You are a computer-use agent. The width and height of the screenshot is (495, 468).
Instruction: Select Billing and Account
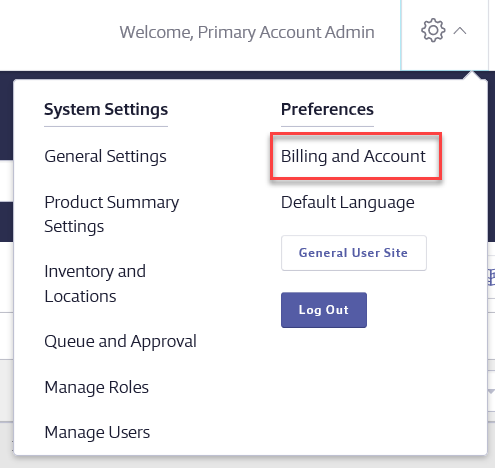tap(353, 156)
